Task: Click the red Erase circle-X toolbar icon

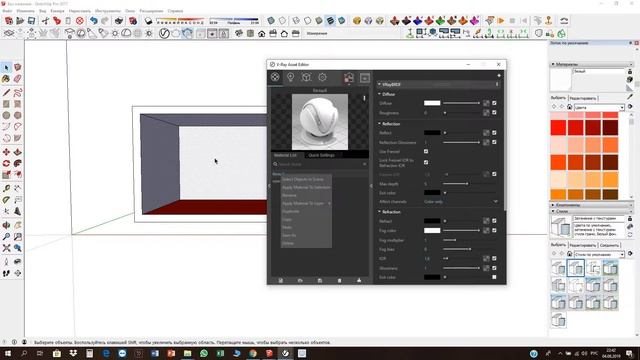Action: (80, 20)
